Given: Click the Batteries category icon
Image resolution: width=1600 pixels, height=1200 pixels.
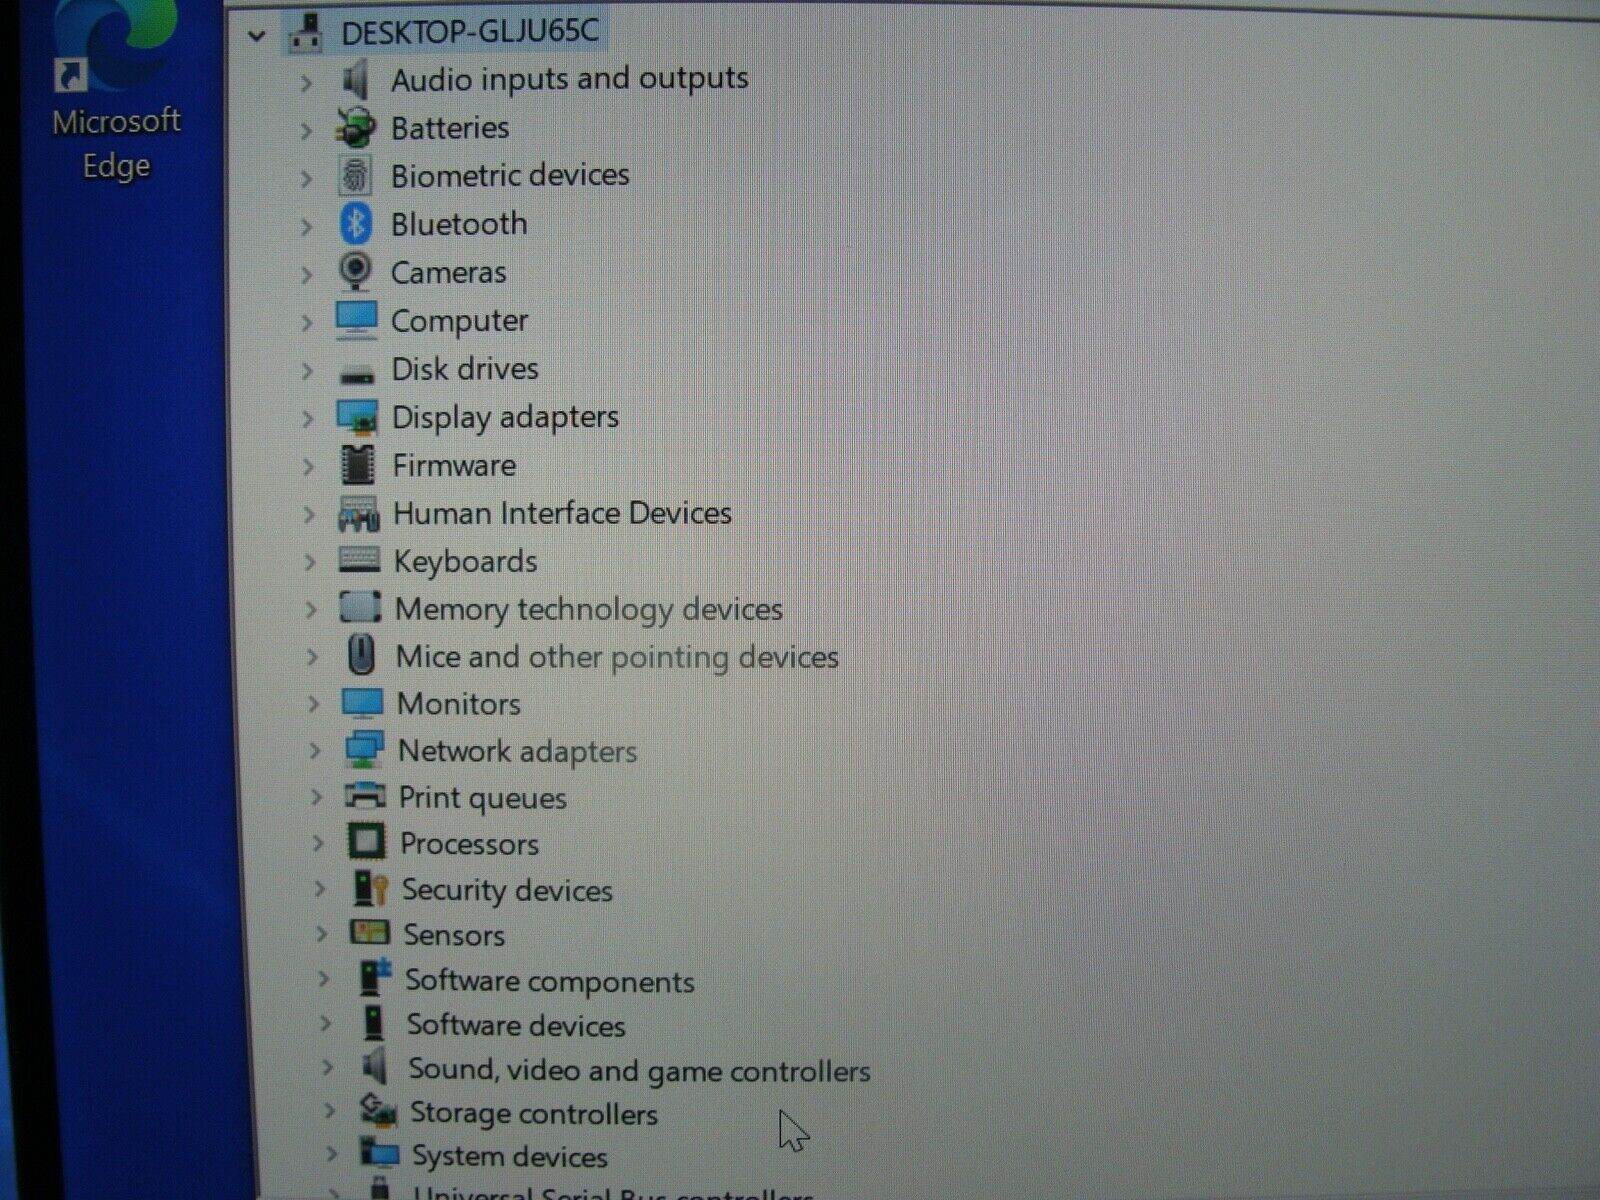Looking at the screenshot, I should (x=356, y=127).
